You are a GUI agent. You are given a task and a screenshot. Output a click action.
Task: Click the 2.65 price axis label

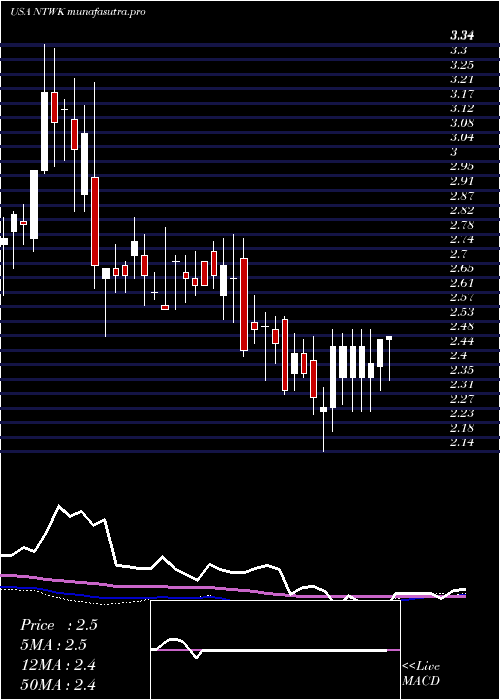click(x=462, y=268)
